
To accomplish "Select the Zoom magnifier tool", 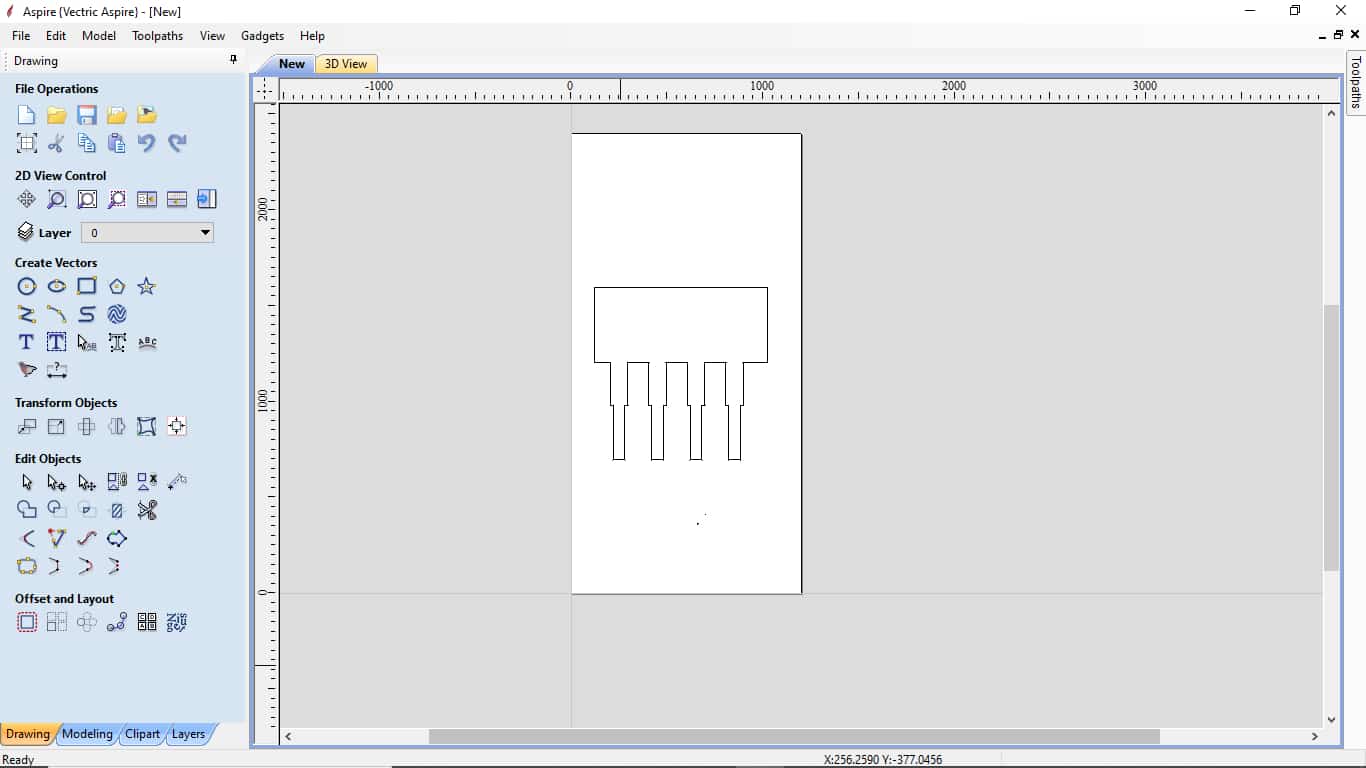I will coord(57,199).
